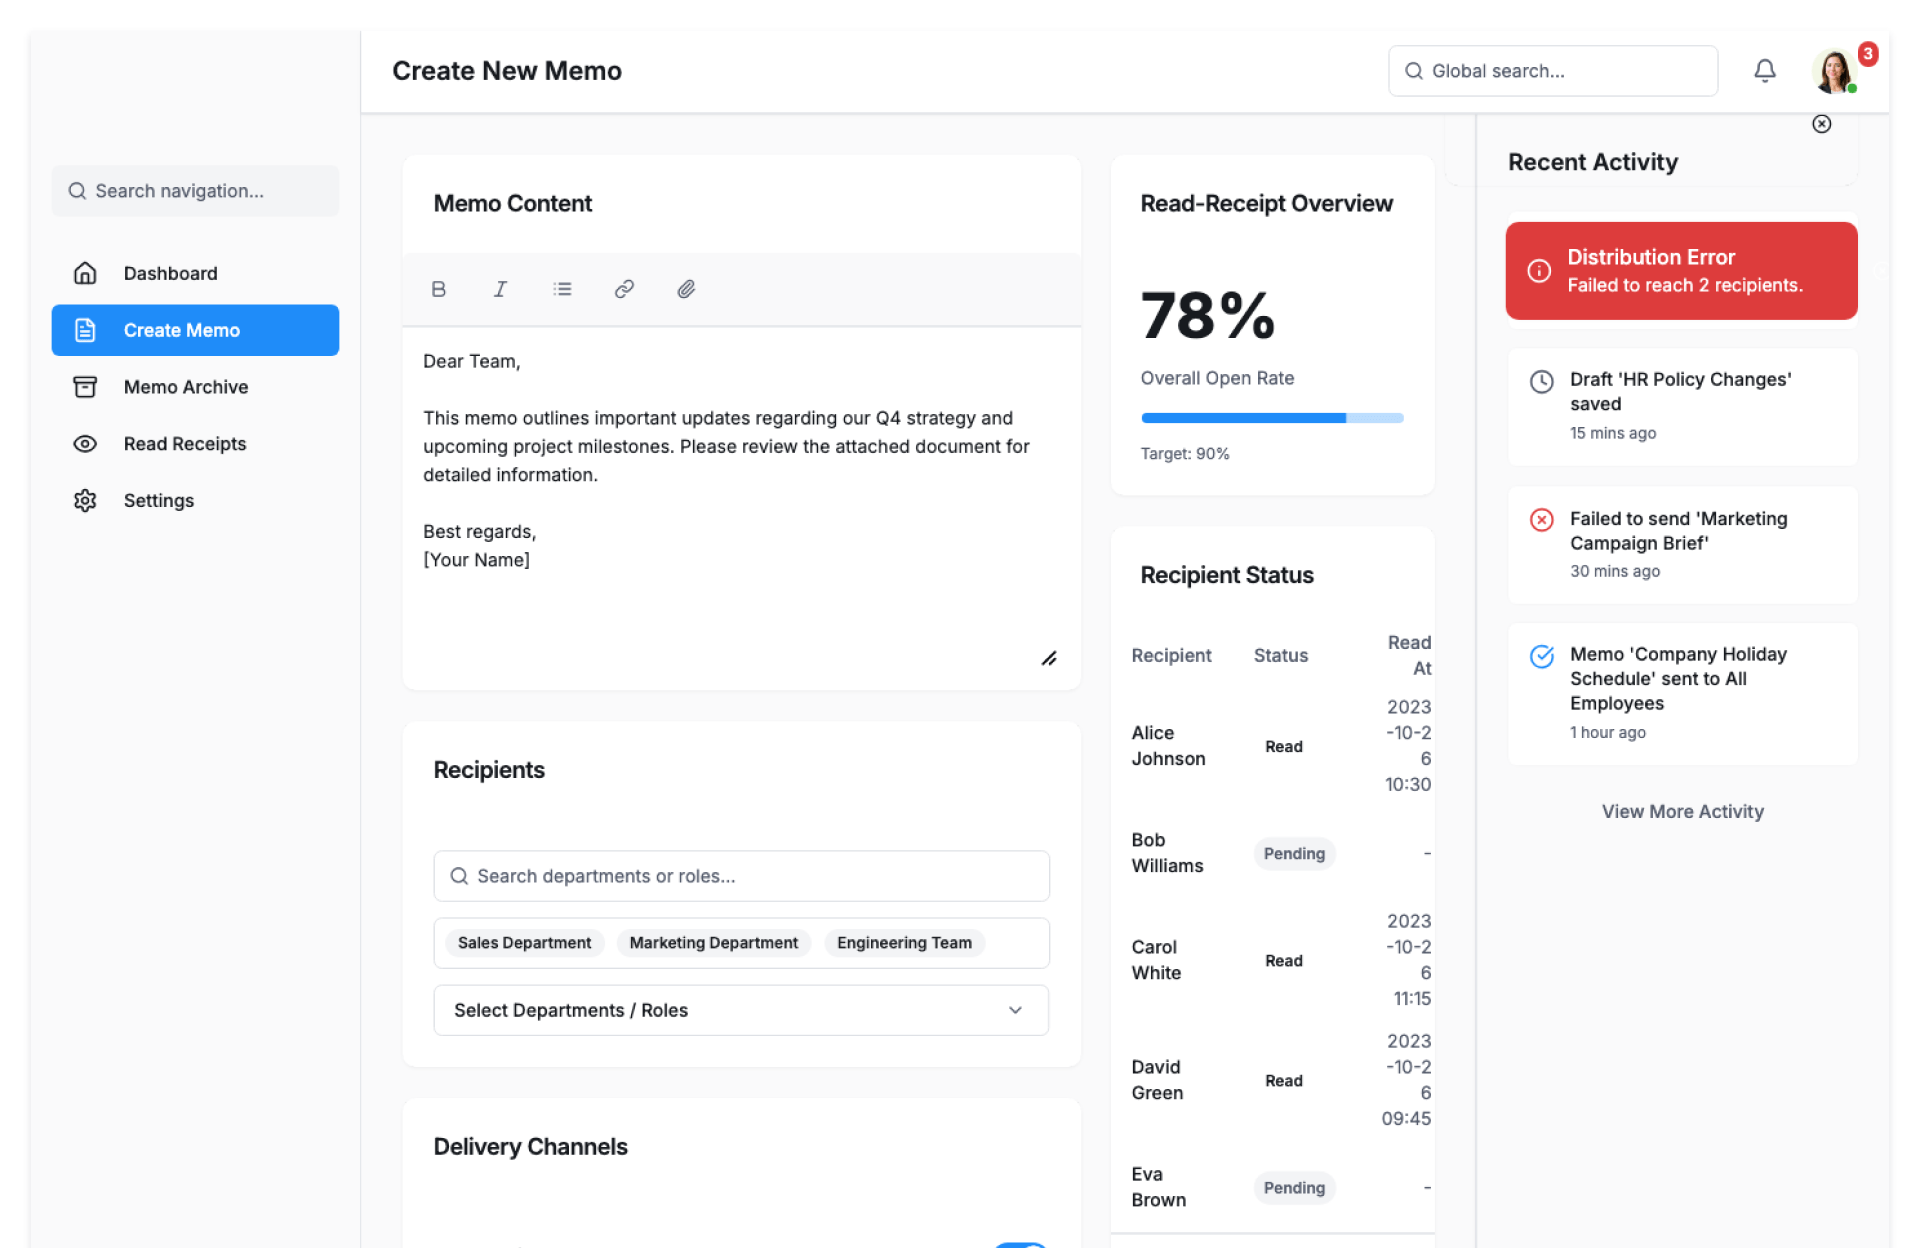Close the Recent Activity panel
The image size is (1920, 1248).
[1821, 124]
